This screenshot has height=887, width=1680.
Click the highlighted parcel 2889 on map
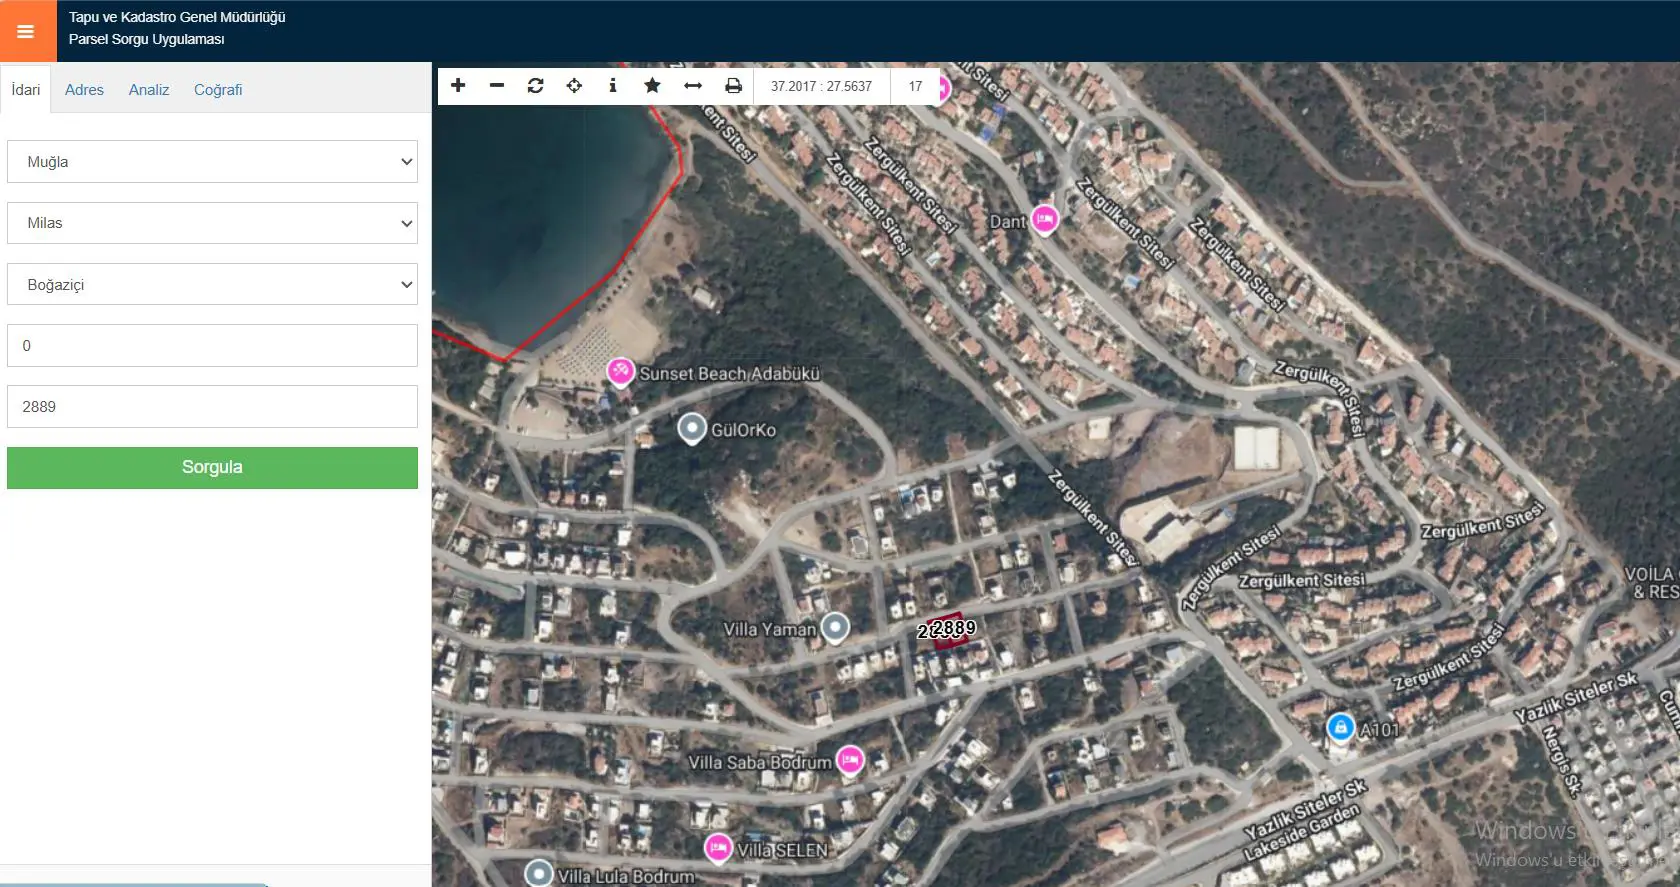(x=949, y=632)
